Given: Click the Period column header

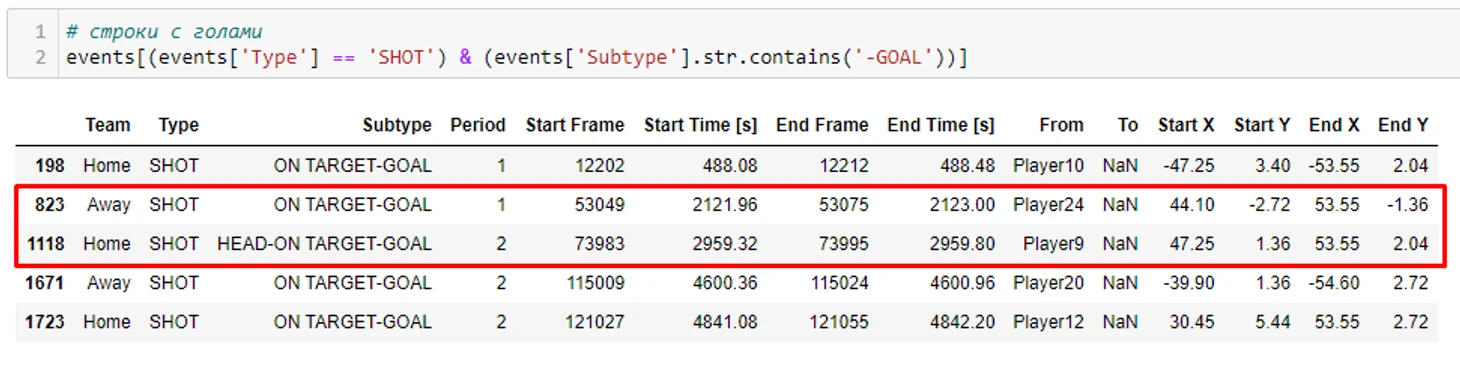Looking at the screenshot, I should coord(478,125).
